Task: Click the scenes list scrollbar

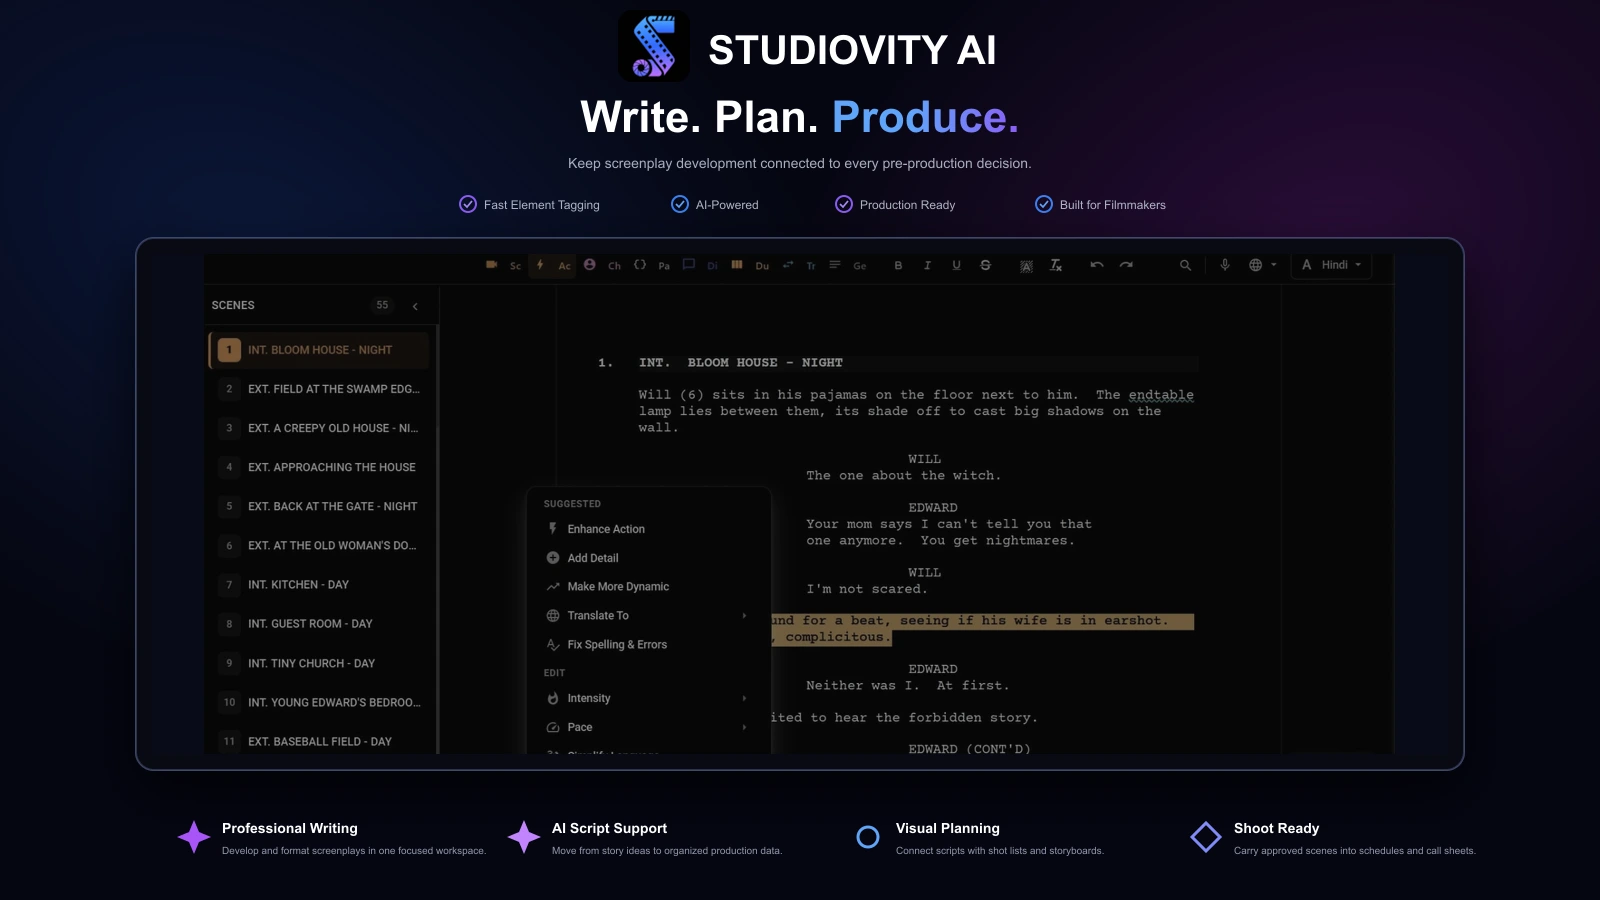Action: coord(438,540)
